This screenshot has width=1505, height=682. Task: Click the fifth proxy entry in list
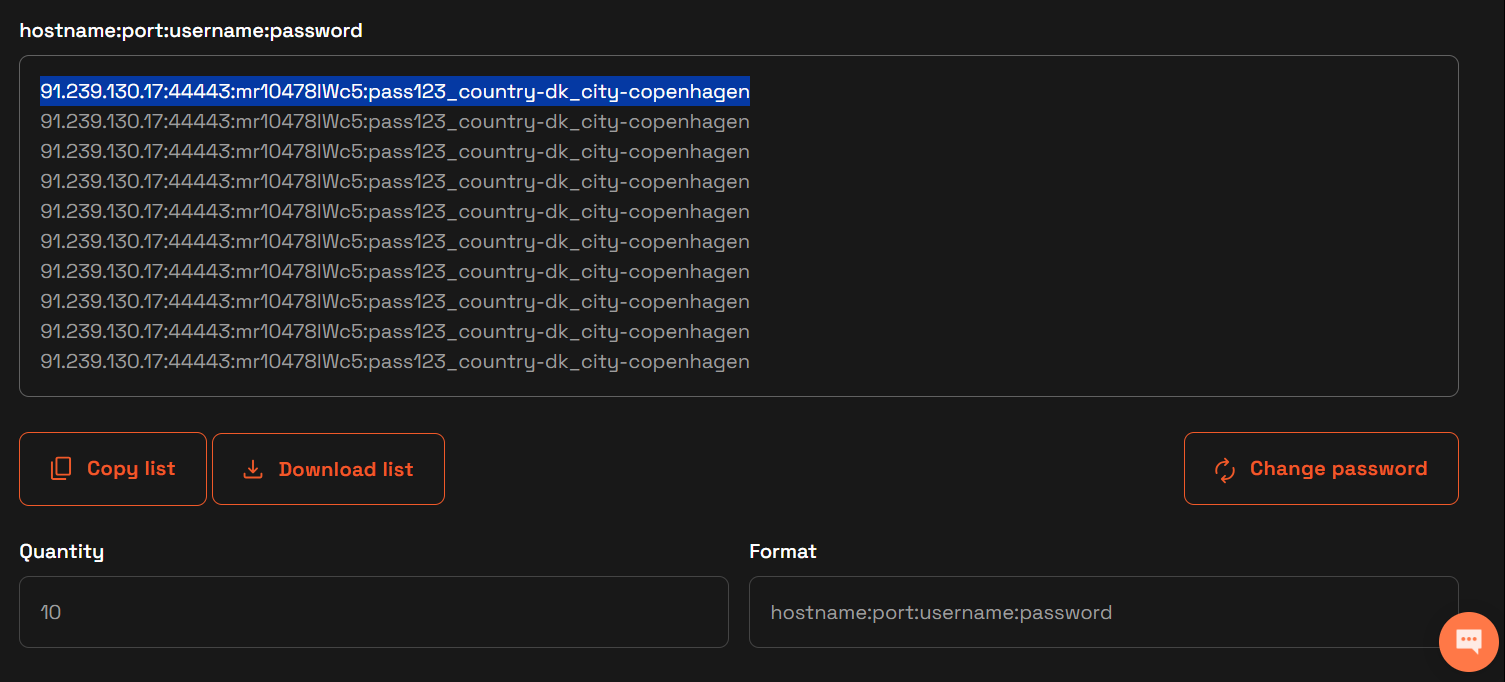click(x=395, y=212)
